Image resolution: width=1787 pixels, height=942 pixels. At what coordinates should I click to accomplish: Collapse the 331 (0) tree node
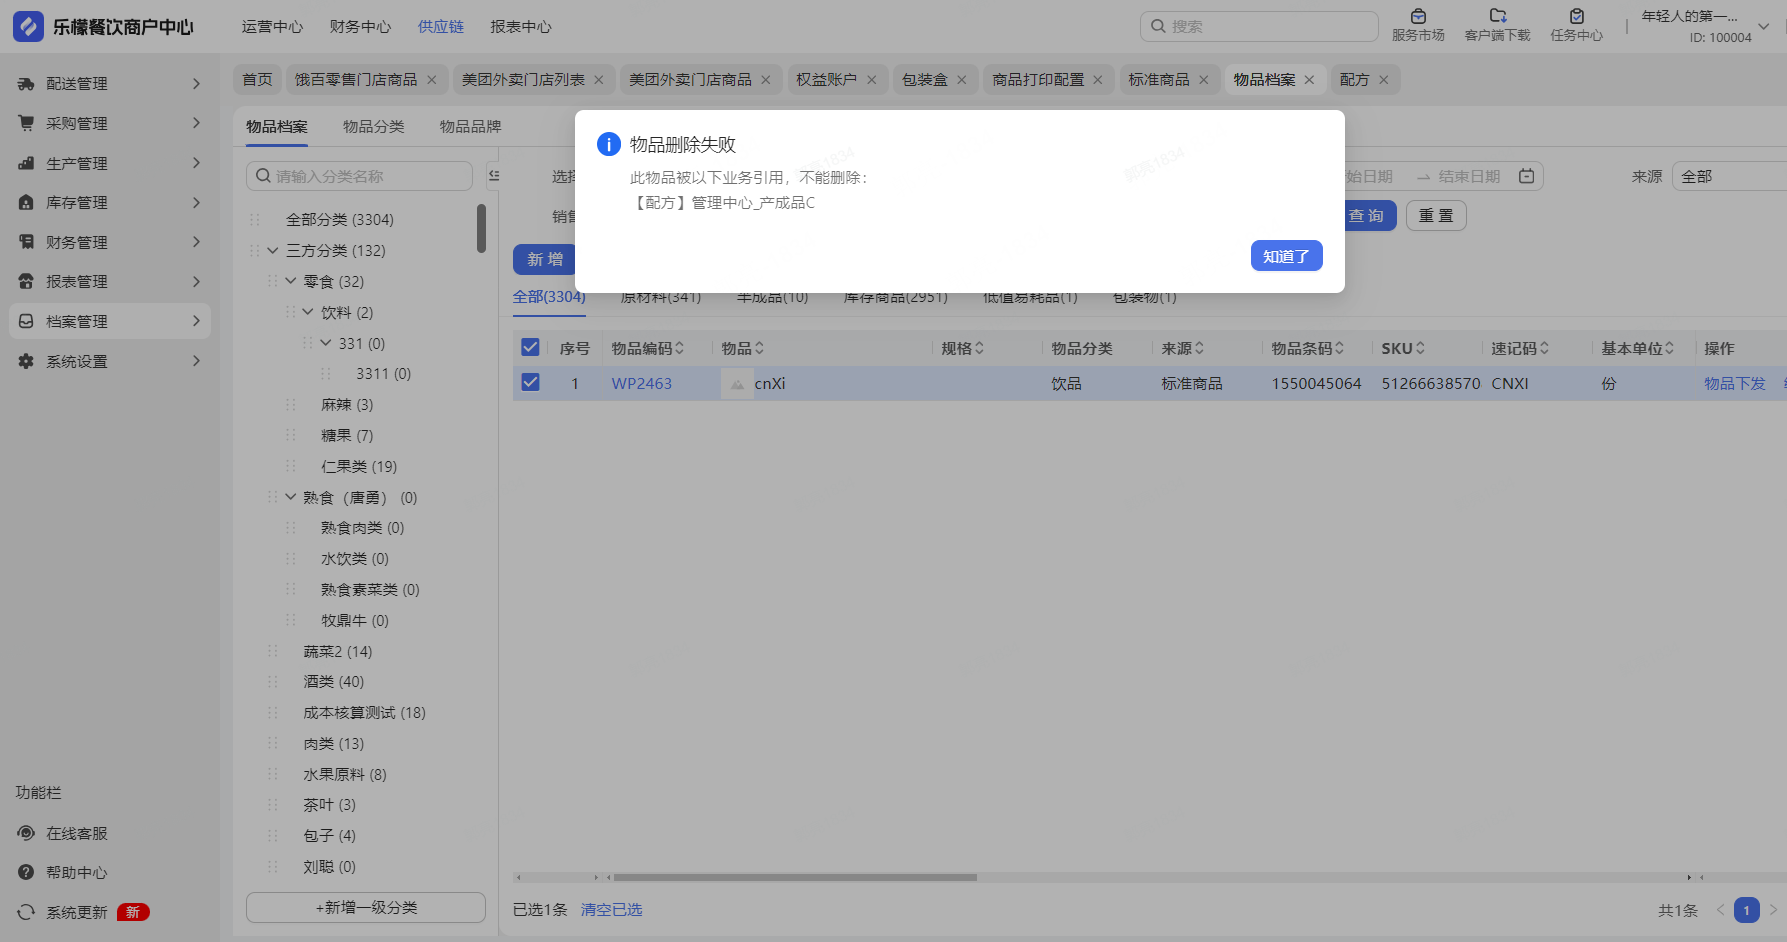click(x=325, y=343)
